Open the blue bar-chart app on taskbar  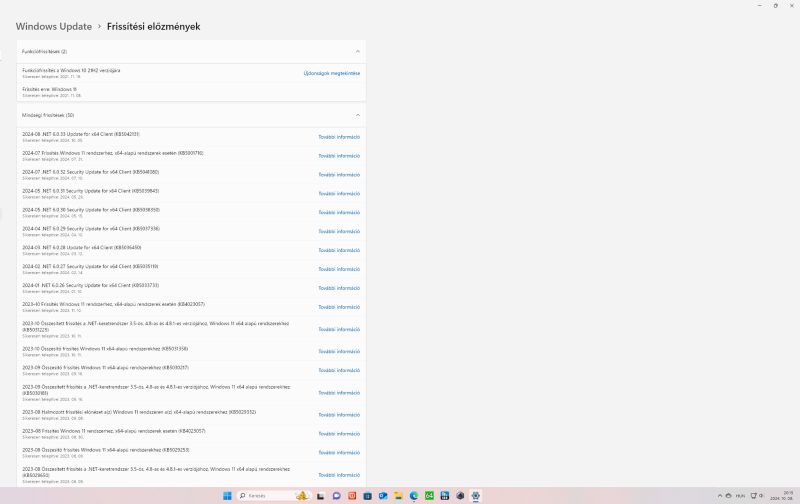click(444, 496)
